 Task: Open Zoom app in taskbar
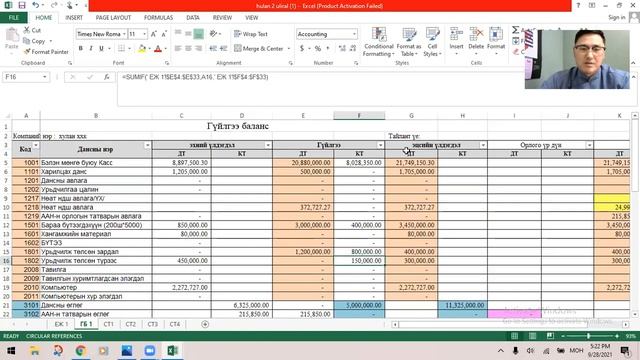(149, 351)
